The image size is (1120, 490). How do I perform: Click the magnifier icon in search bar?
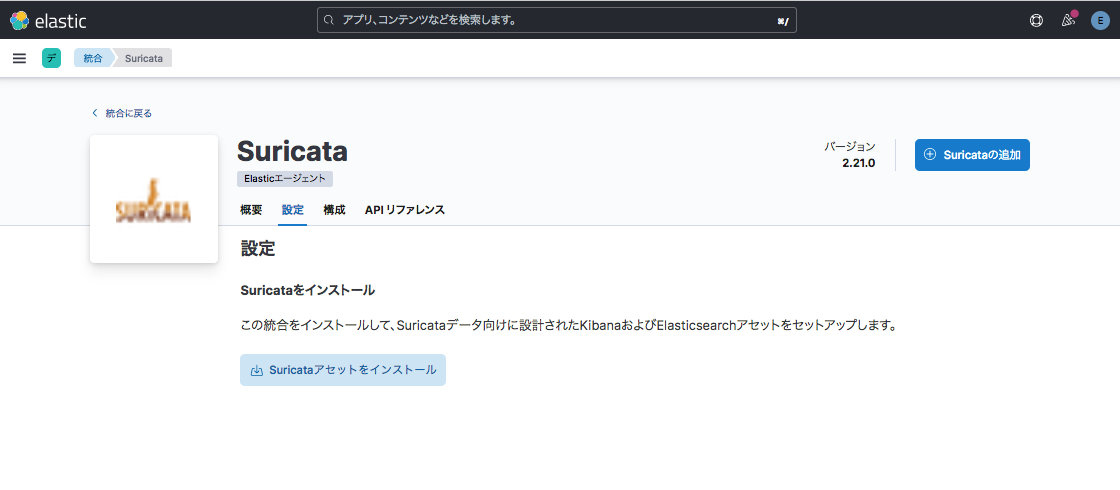coord(329,20)
